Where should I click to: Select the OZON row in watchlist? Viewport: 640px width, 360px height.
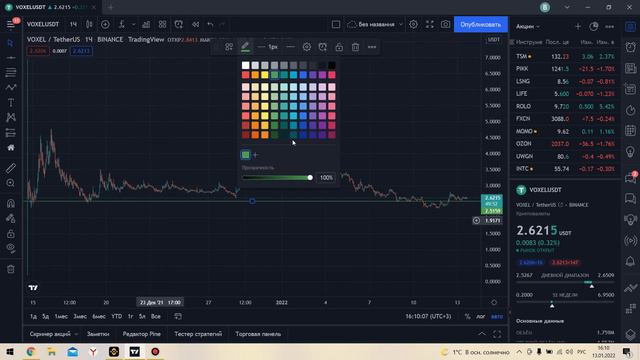[x=565, y=144]
